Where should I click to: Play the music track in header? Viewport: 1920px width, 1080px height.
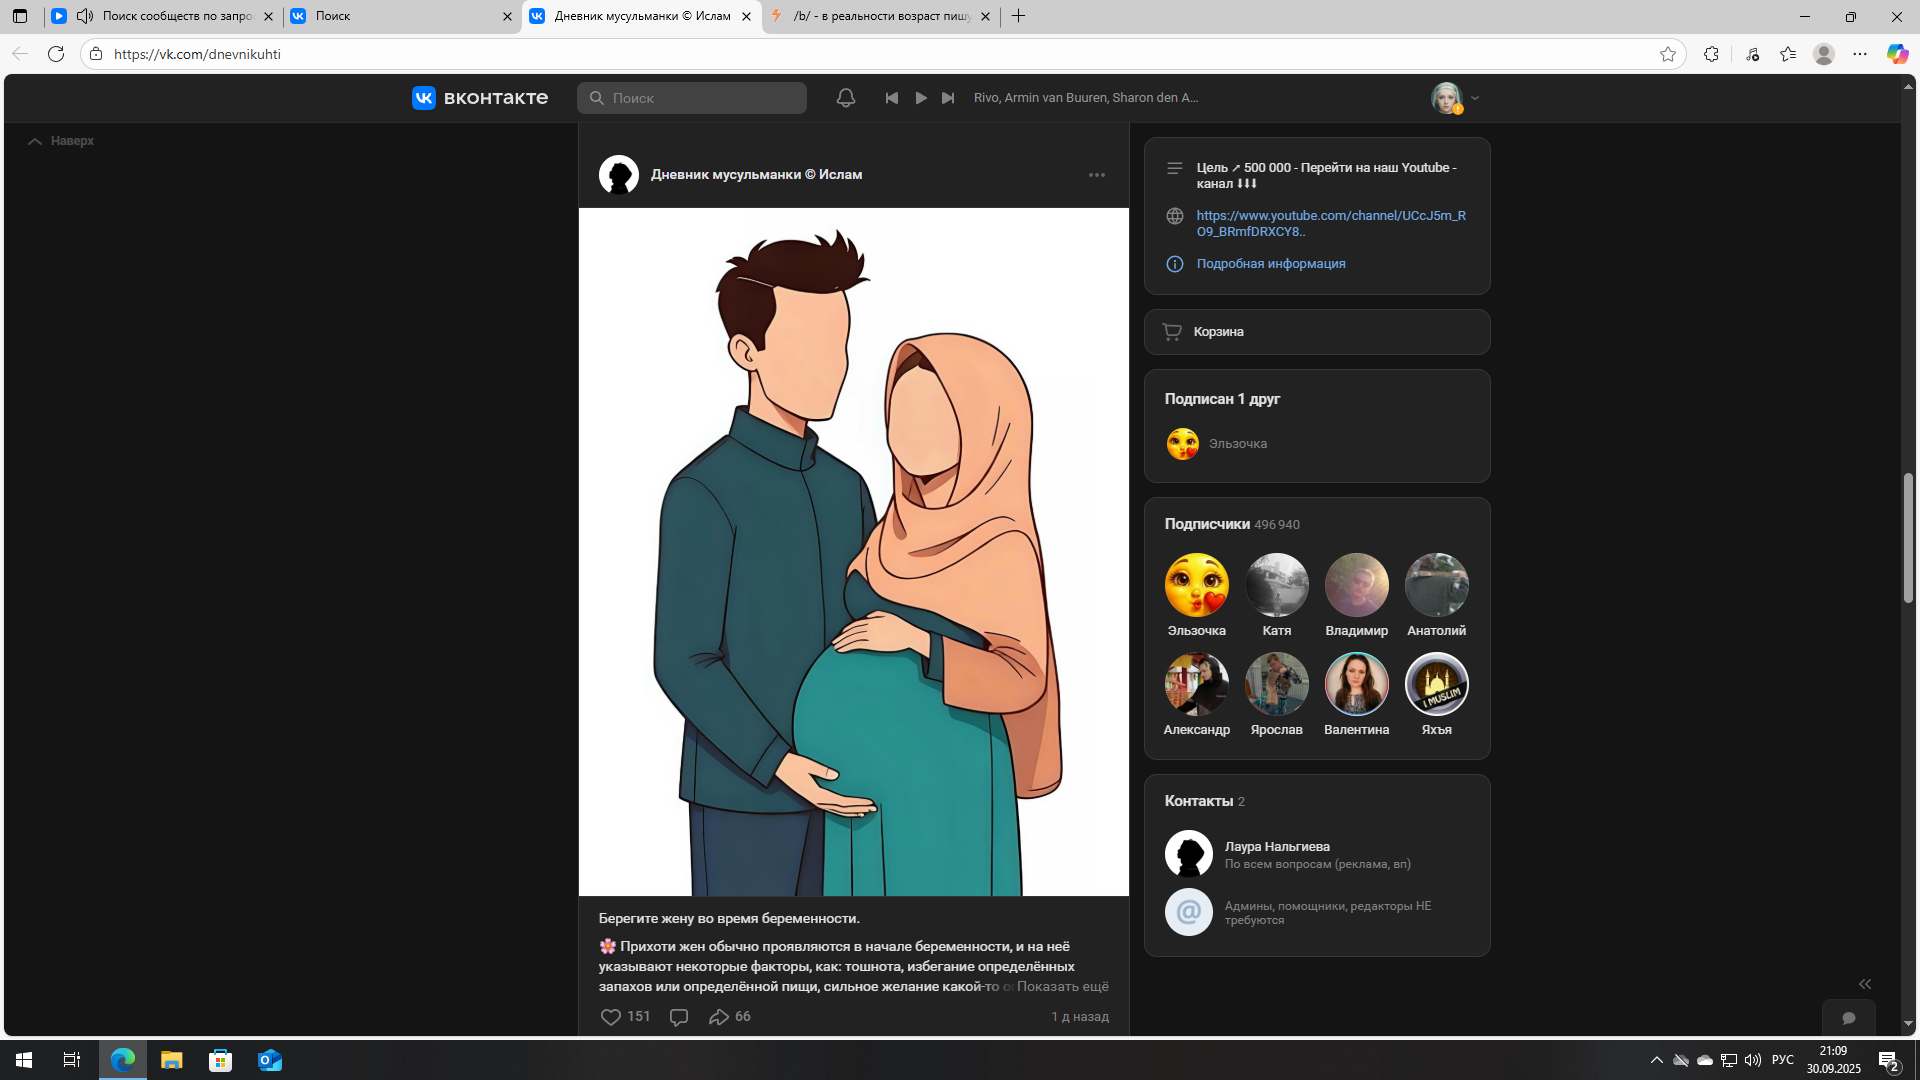[921, 98]
